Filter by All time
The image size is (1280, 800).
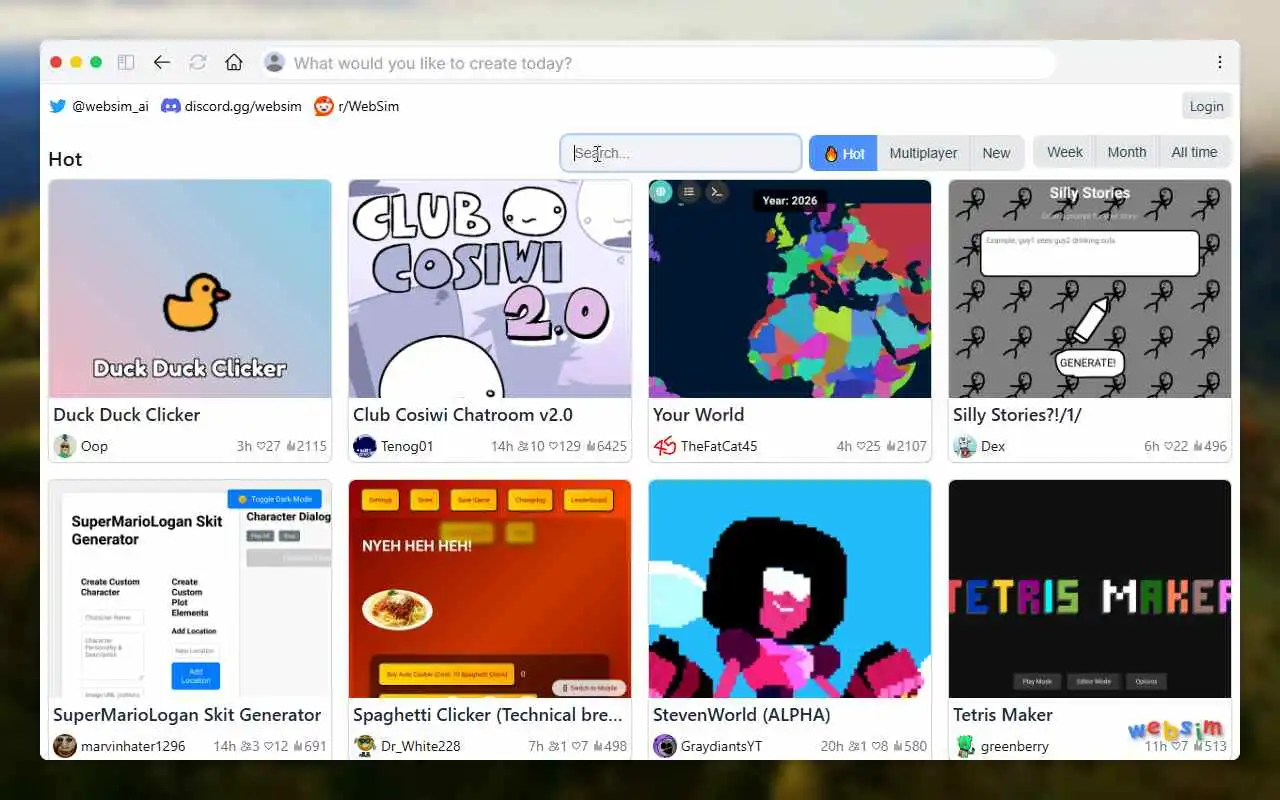1194,152
